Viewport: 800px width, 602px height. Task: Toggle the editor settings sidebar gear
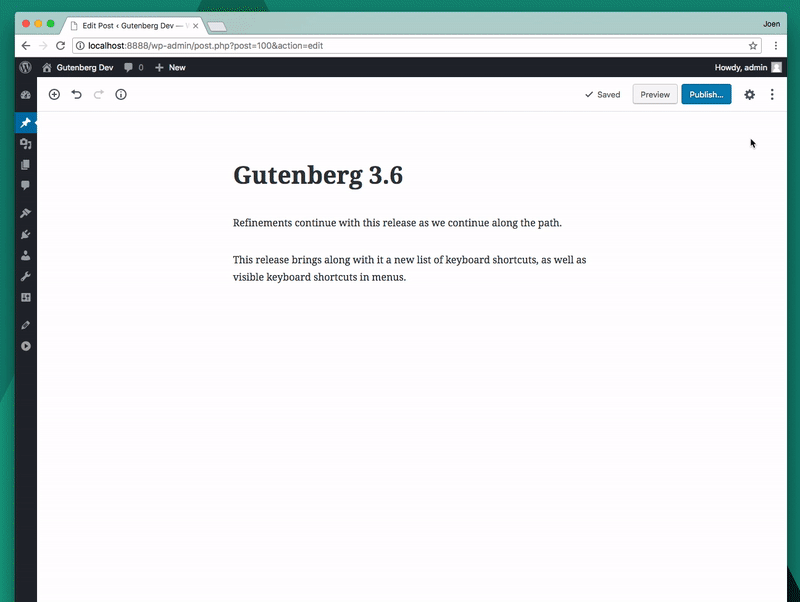[x=749, y=94]
